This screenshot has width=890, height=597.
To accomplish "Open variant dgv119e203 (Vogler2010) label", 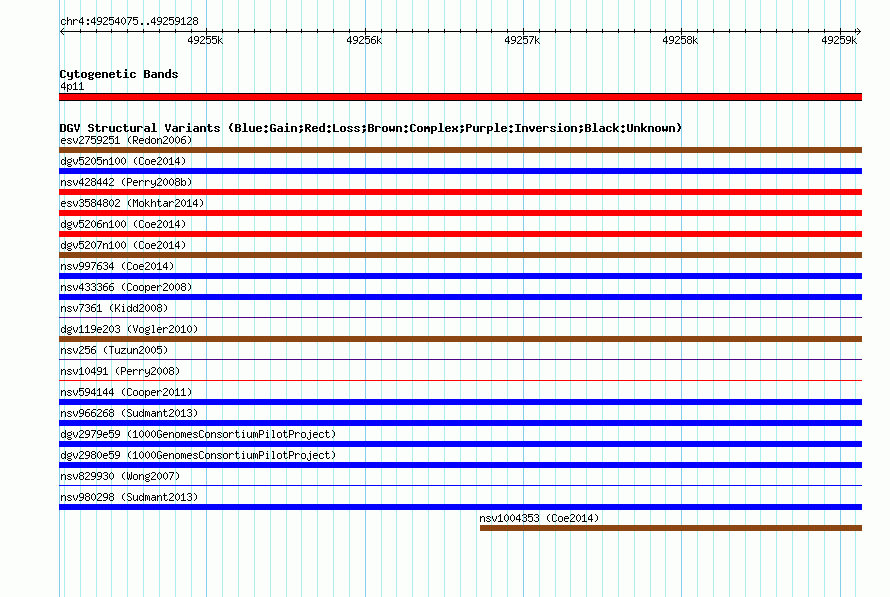I will click(x=129, y=329).
